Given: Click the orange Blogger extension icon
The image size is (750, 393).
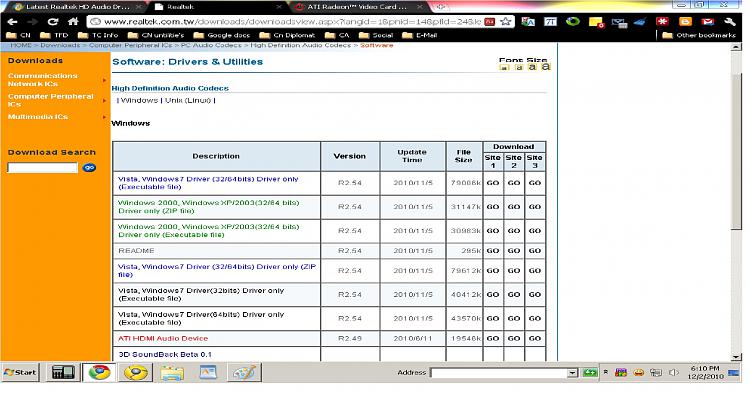Looking at the screenshot, I should pos(685,22).
